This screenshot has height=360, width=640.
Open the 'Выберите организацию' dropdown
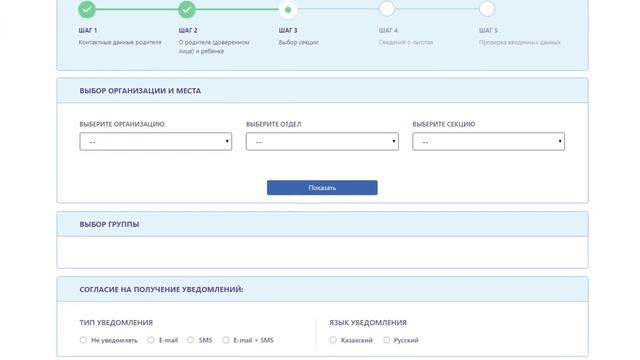[x=156, y=142]
